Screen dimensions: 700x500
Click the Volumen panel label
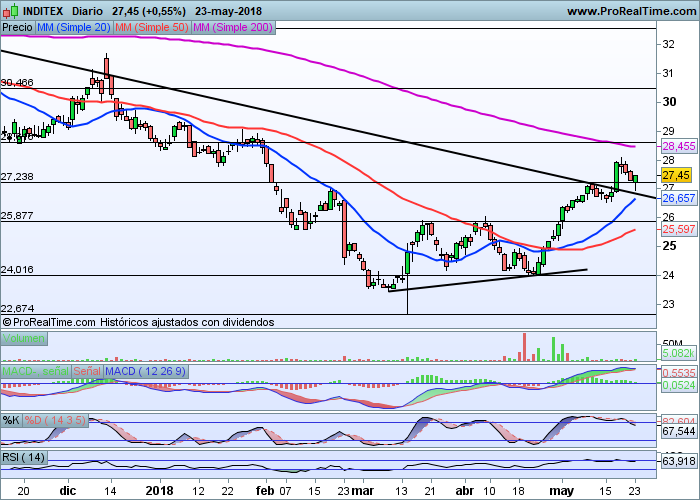point(24,338)
